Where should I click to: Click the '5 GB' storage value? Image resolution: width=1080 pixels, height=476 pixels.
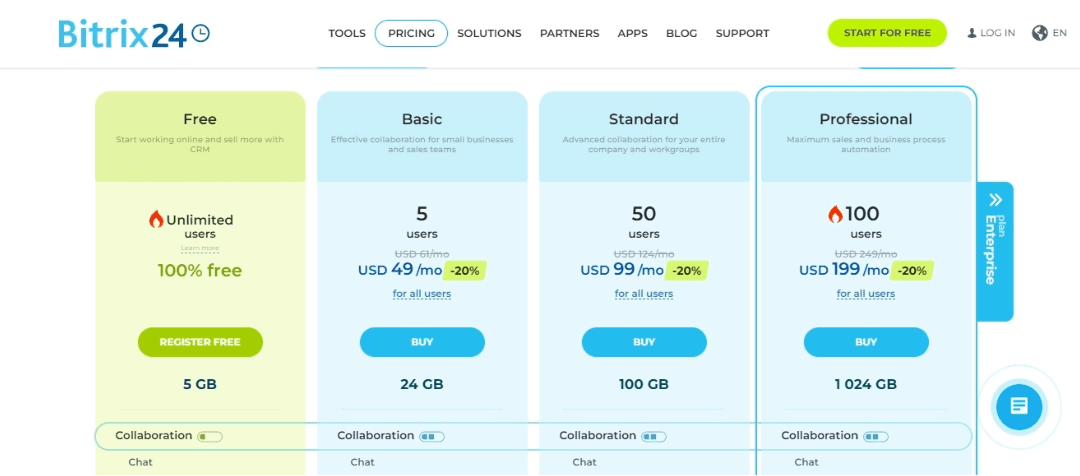pyautogui.click(x=200, y=384)
